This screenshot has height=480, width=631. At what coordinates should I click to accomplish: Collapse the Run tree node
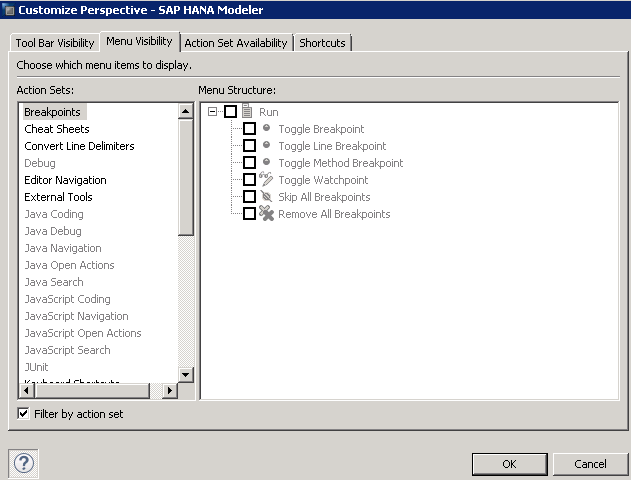pos(212,112)
